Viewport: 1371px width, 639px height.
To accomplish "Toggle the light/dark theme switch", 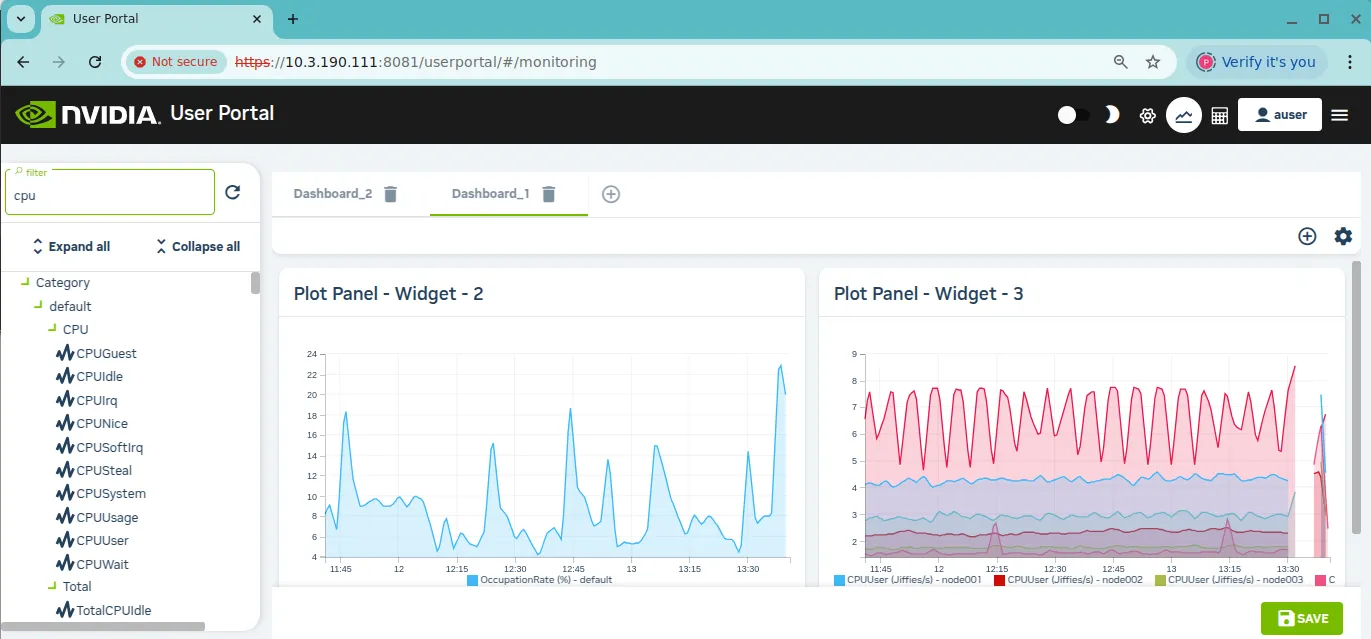I will 1074,115.
